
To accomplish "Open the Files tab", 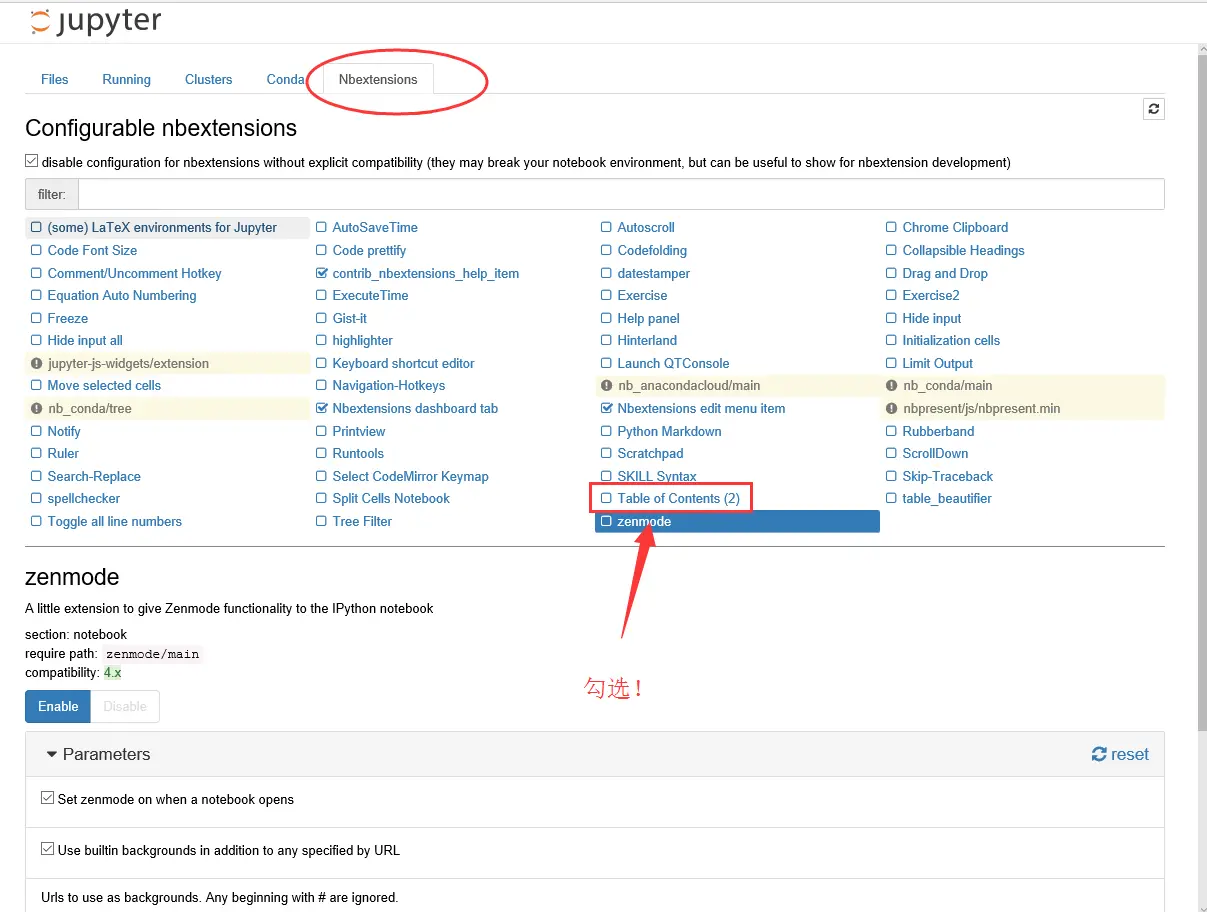I will 55,79.
